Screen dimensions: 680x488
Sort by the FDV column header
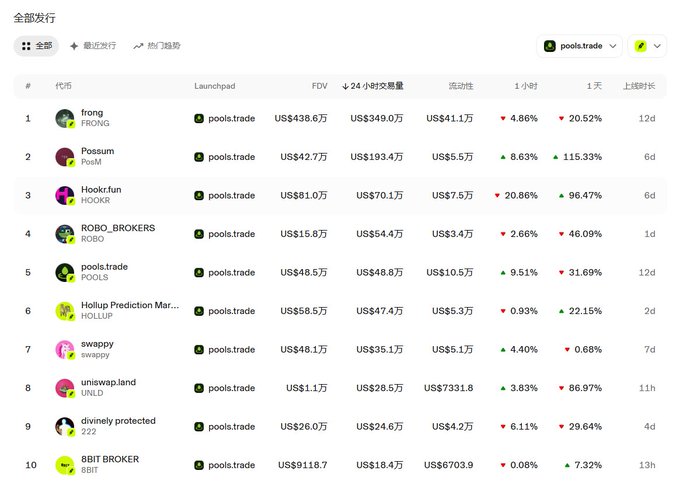[x=320, y=86]
